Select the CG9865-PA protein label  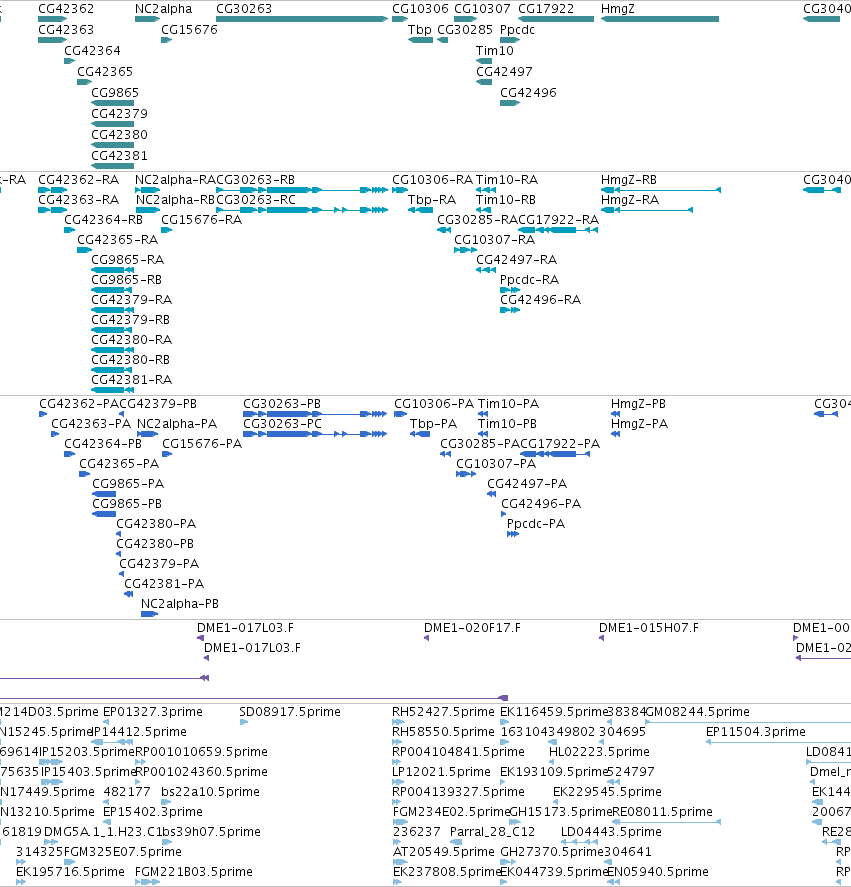[128, 484]
